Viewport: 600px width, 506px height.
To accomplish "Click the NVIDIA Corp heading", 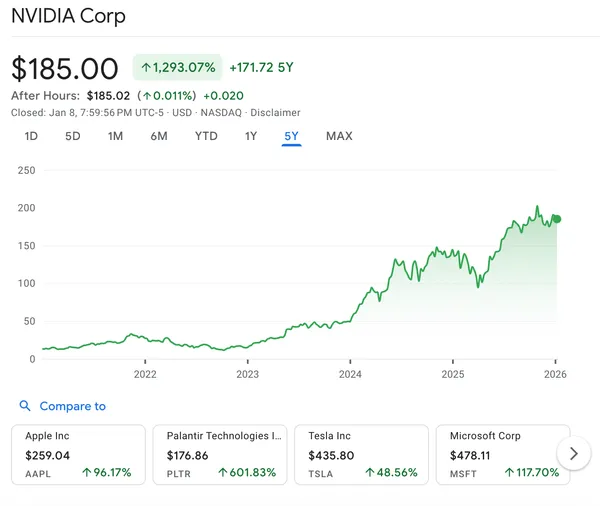I will pos(68,17).
